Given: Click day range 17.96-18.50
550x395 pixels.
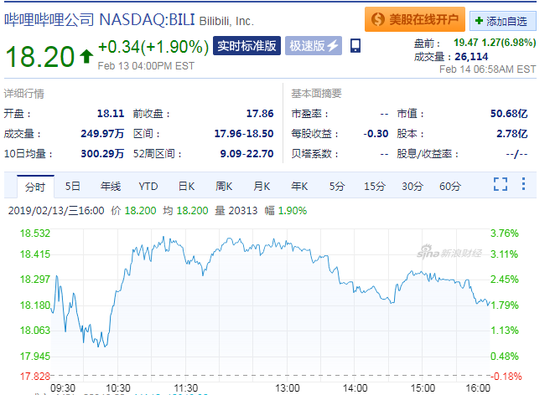Looking at the screenshot, I should [x=244, y=134].
